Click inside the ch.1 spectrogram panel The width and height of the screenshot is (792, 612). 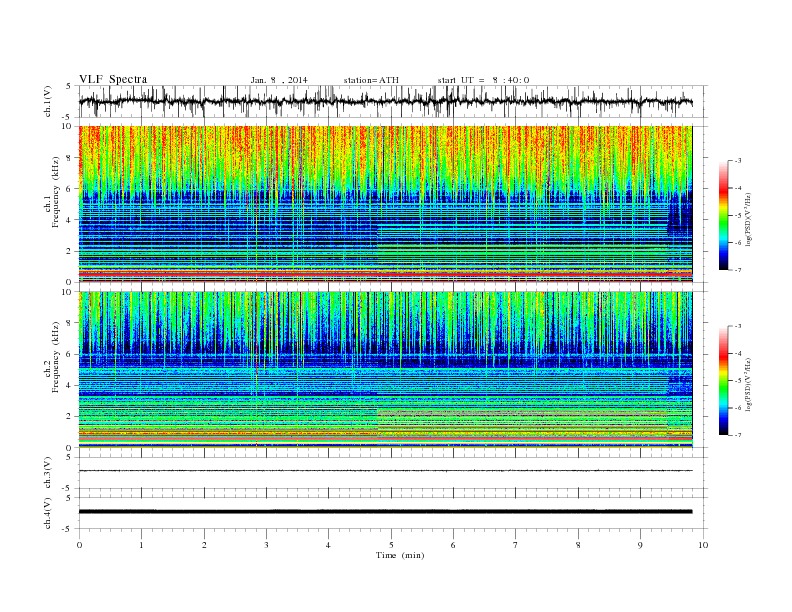click(x=385, y=204)
